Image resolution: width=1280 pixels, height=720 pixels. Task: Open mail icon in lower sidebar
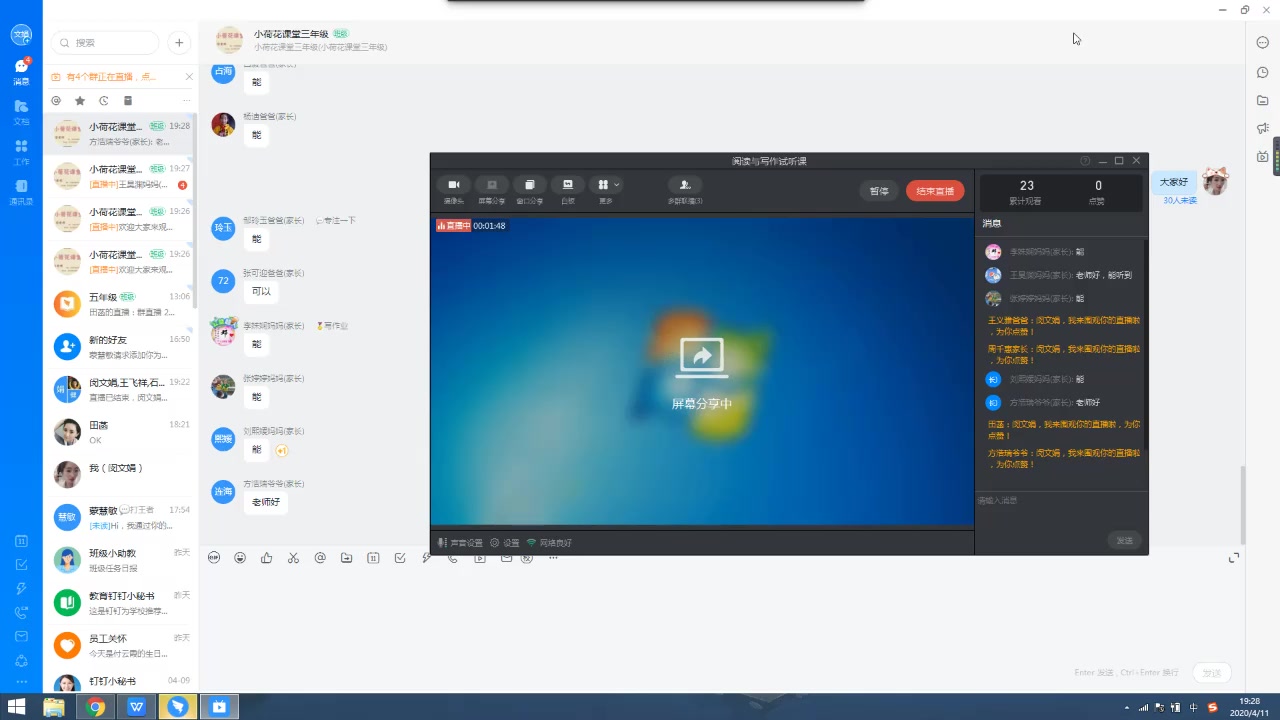pyautogui.click(x=21, y=636)
